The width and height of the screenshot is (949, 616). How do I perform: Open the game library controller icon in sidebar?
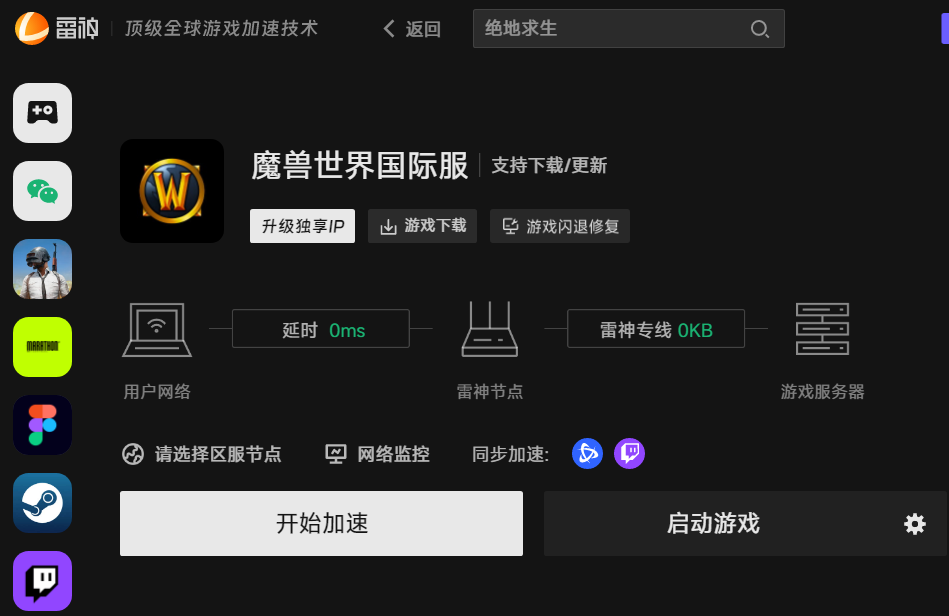tap(41, 113)
